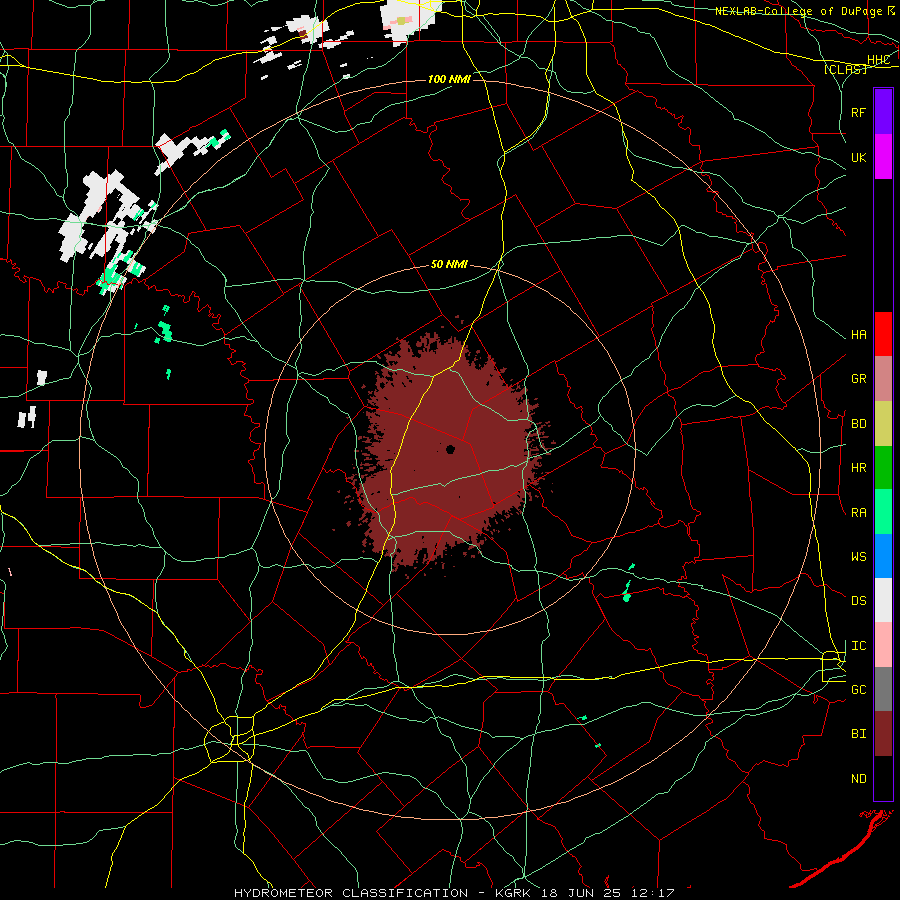Click the magenta UK color swatch
900x900 pixels.
pos(883,157)
